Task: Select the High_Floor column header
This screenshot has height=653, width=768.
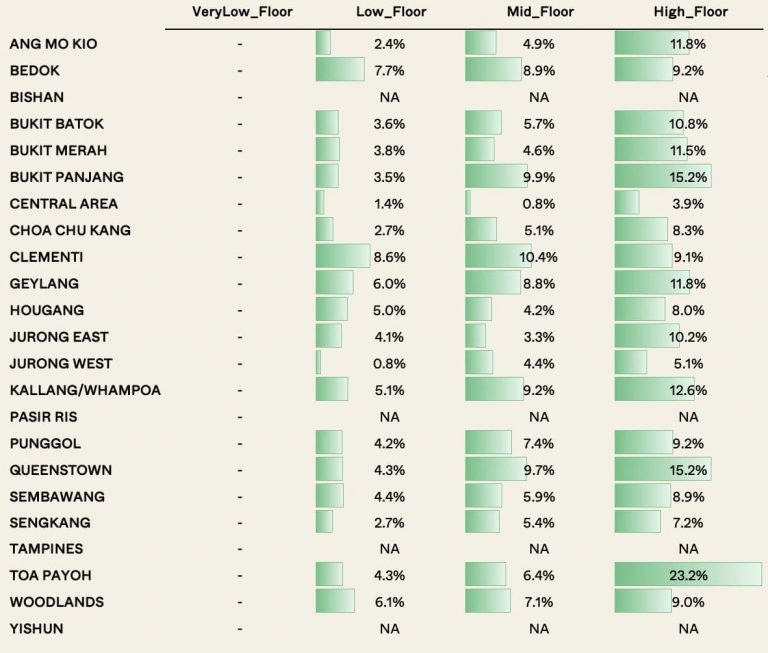Action: 688,12
